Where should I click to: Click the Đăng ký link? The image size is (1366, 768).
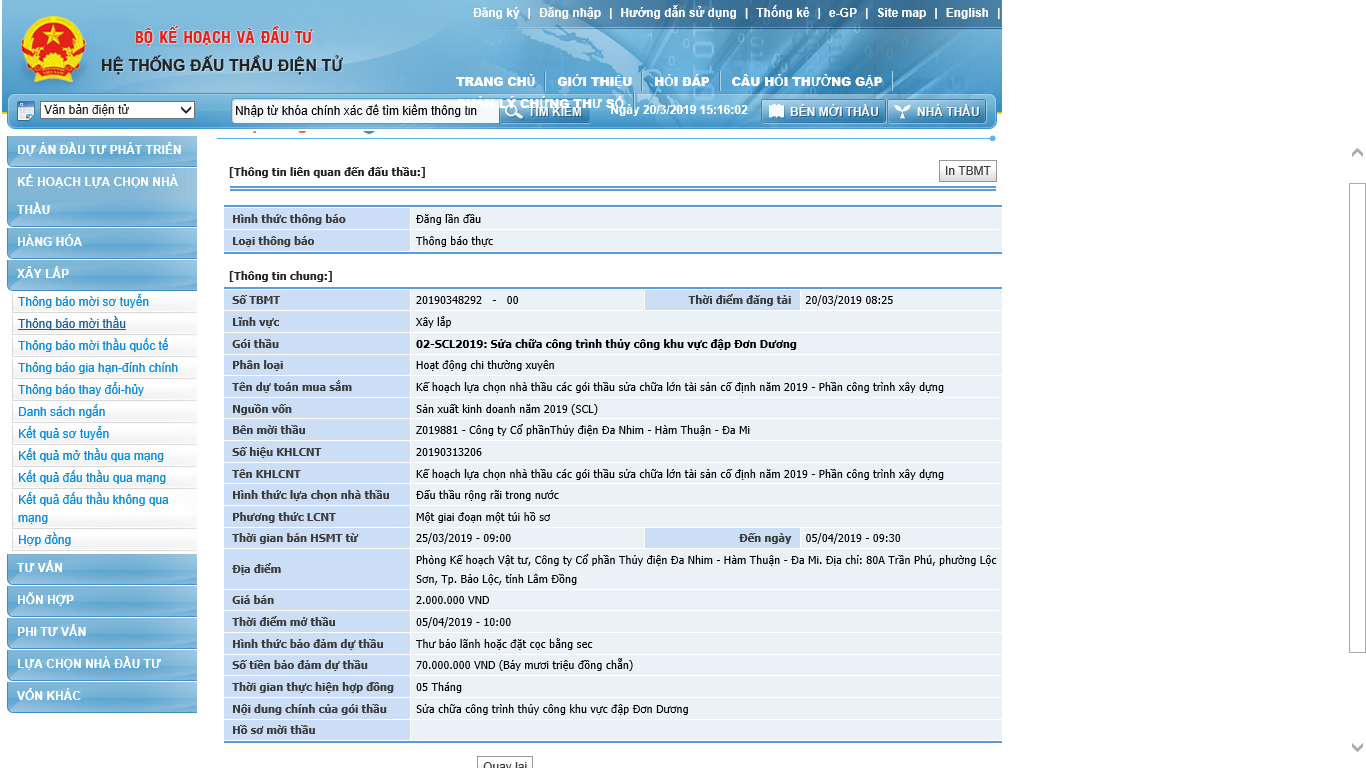[496, 13]
